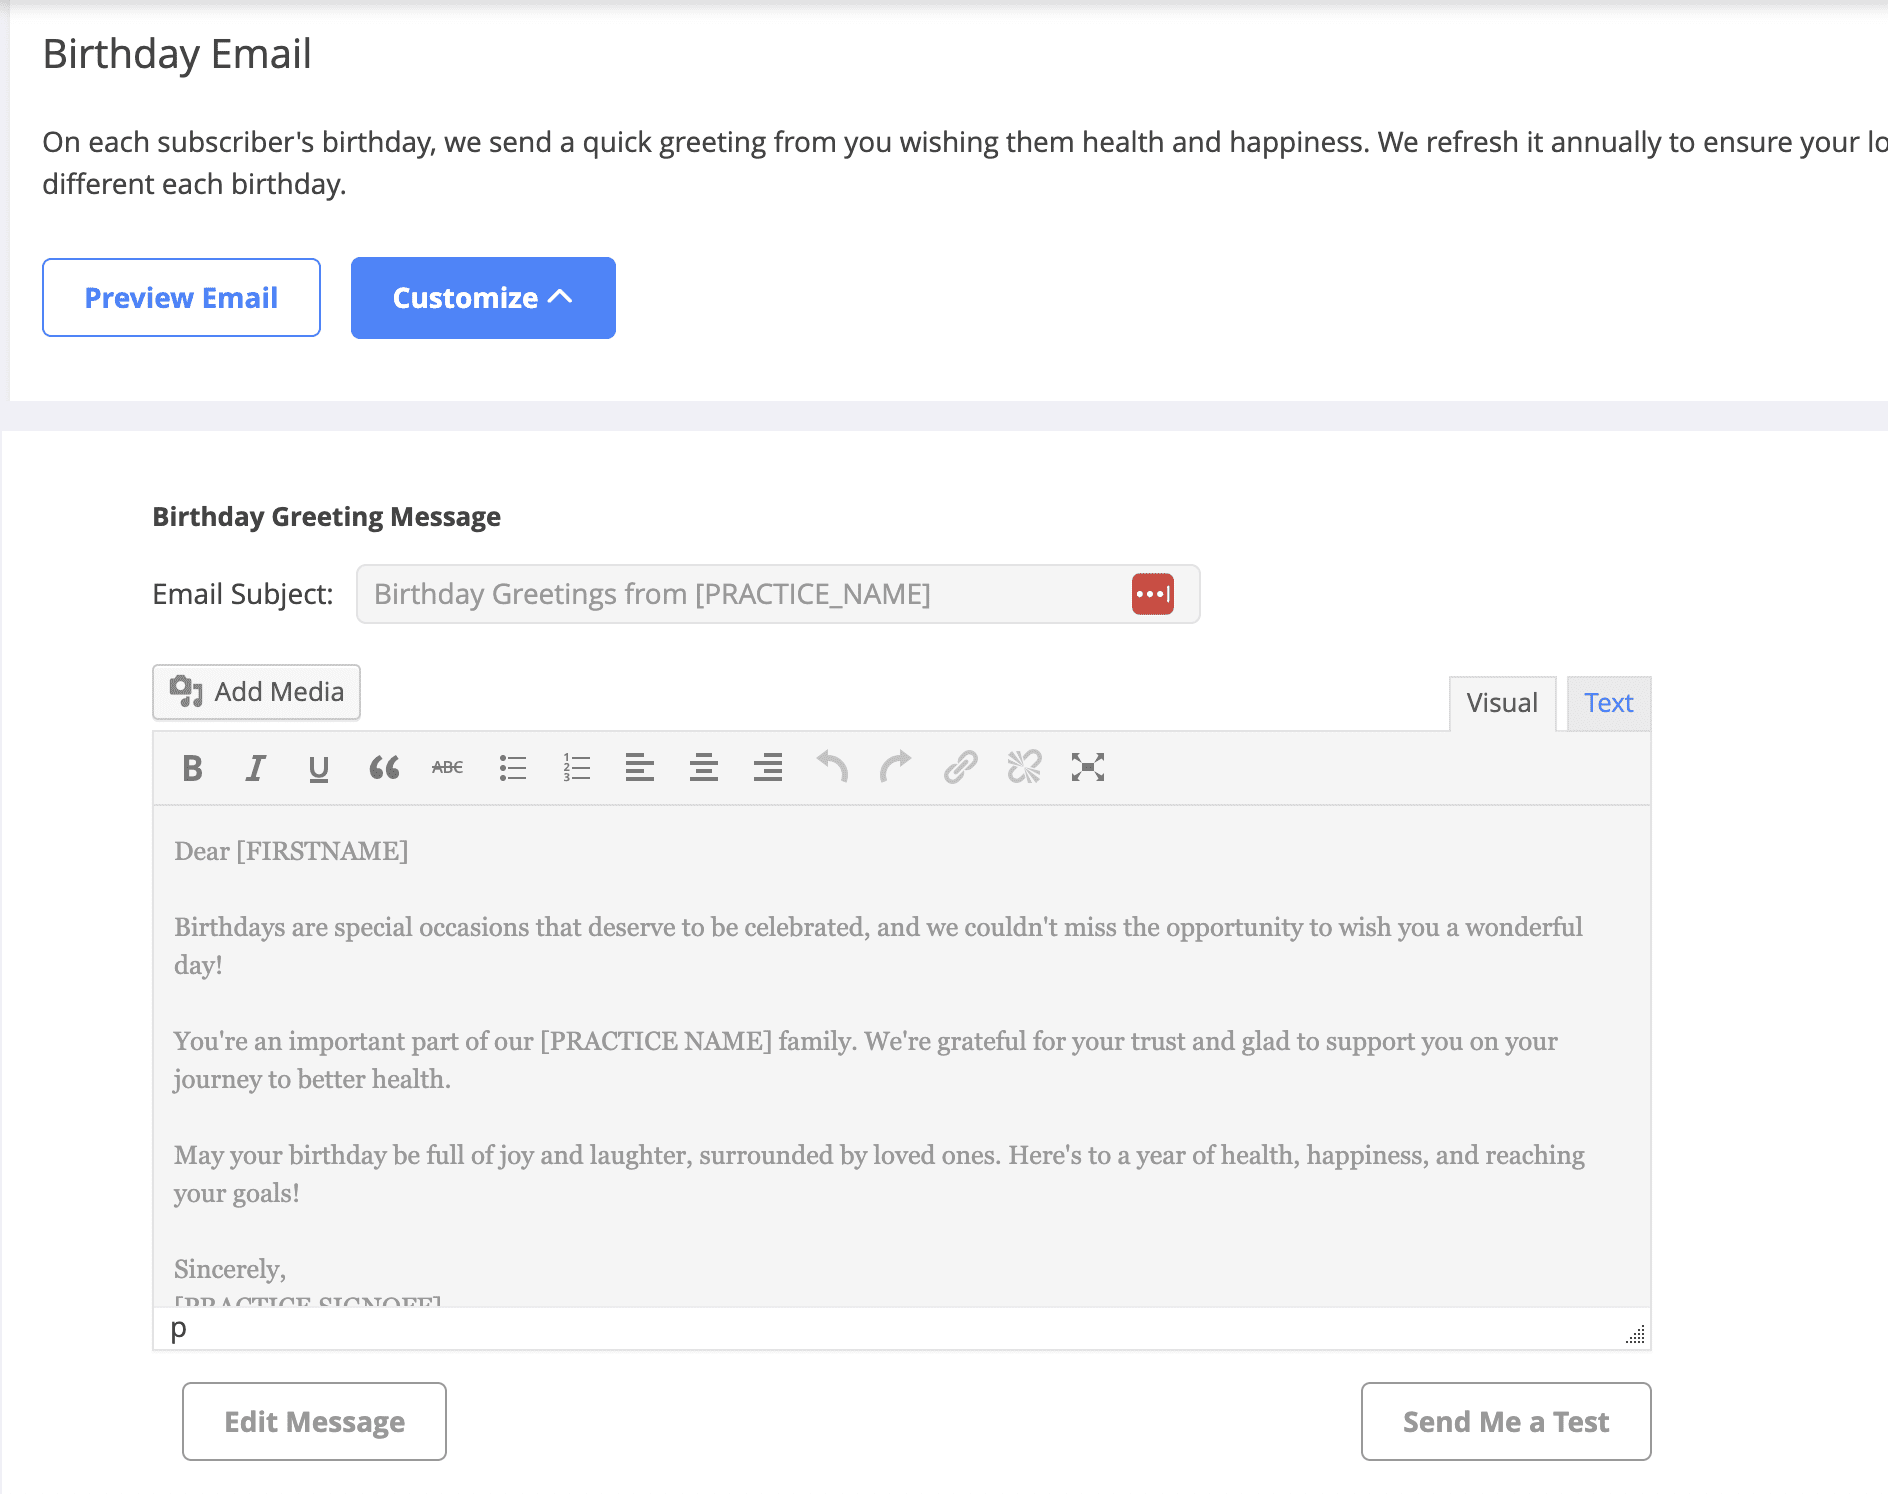
Task: Click the editor resize handle corner
Action: point(1635,1334)
